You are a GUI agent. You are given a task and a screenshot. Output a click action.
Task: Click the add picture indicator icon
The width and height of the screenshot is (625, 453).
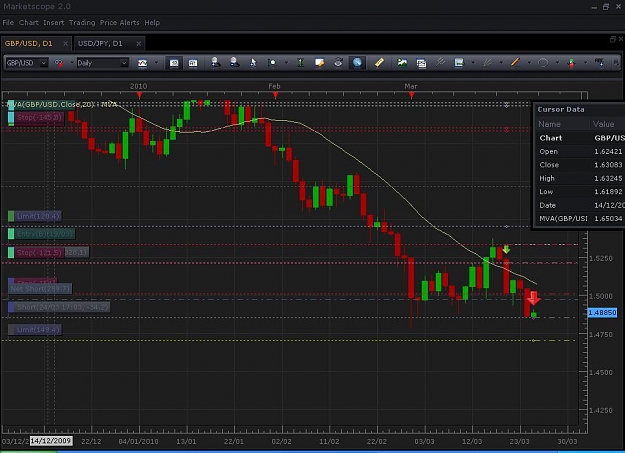click(x=402, y=63)
